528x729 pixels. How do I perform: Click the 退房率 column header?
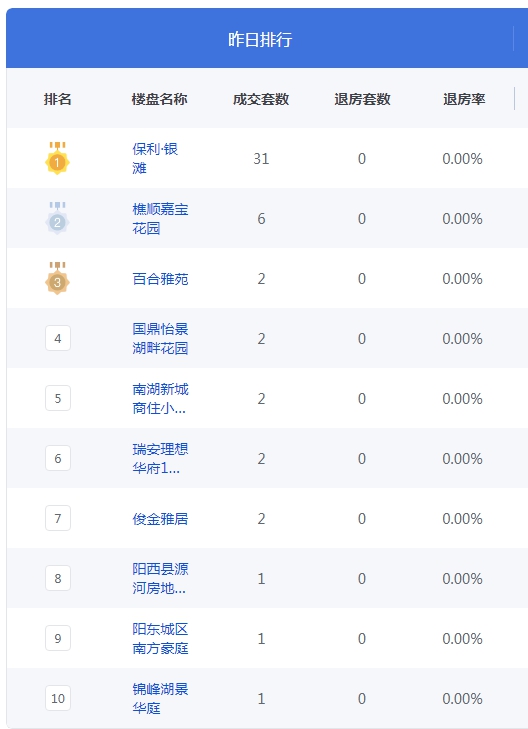pyautogui.click(x=464, y=99)
